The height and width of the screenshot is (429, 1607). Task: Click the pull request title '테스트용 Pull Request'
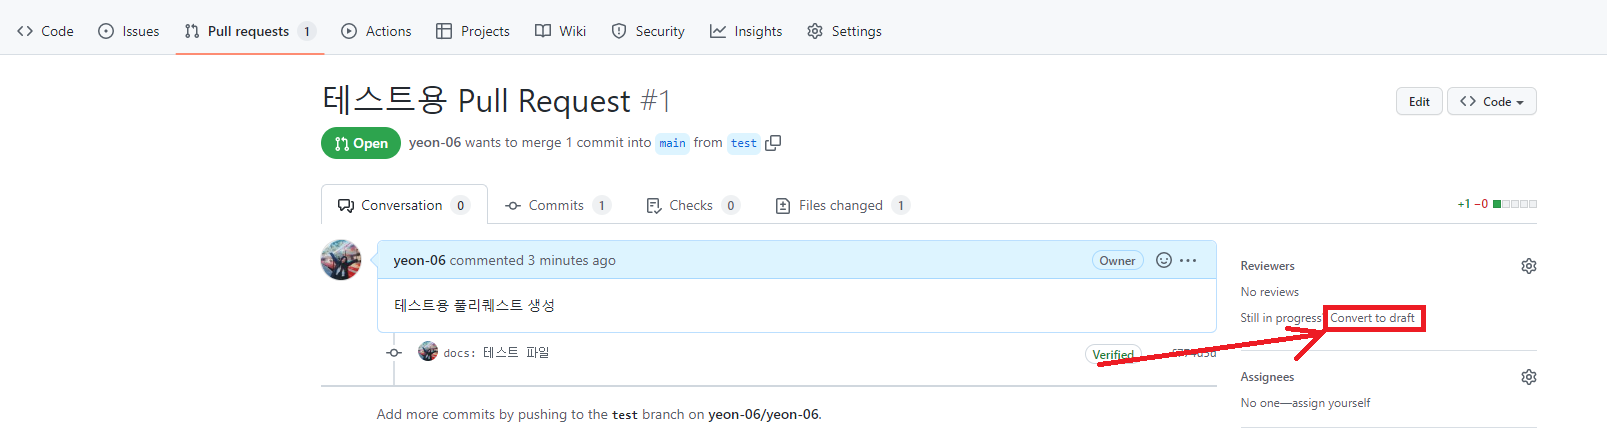[x=476, y=100]
